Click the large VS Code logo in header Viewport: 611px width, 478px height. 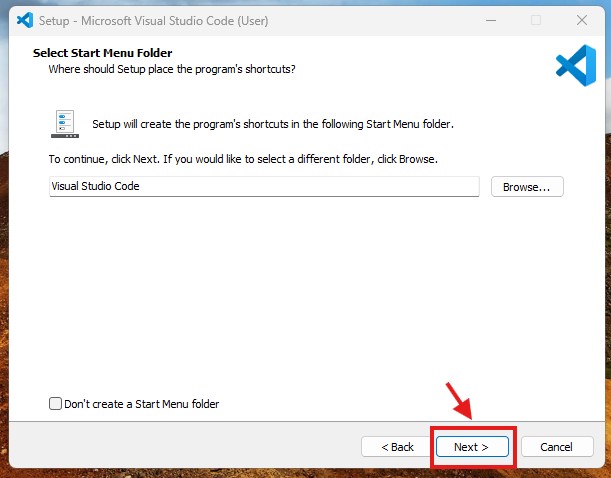(575, 65)
